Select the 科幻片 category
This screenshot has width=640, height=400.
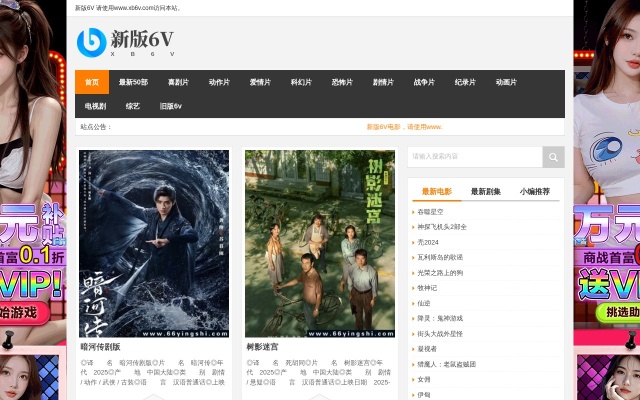(301, 82)
